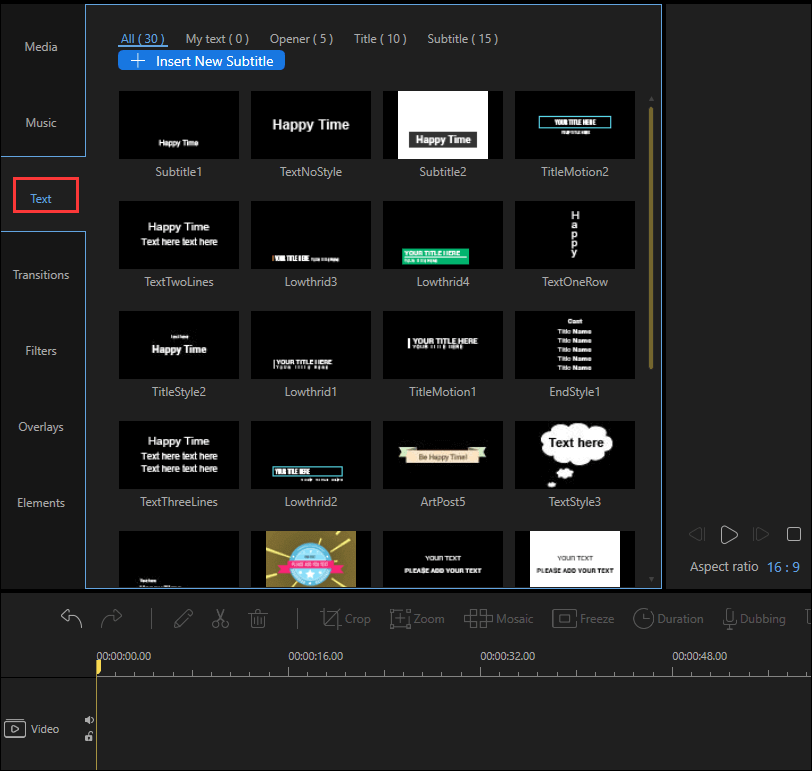
Task: Click the trash delete icon
Action: pyautogui.click(x=258, y=619)
